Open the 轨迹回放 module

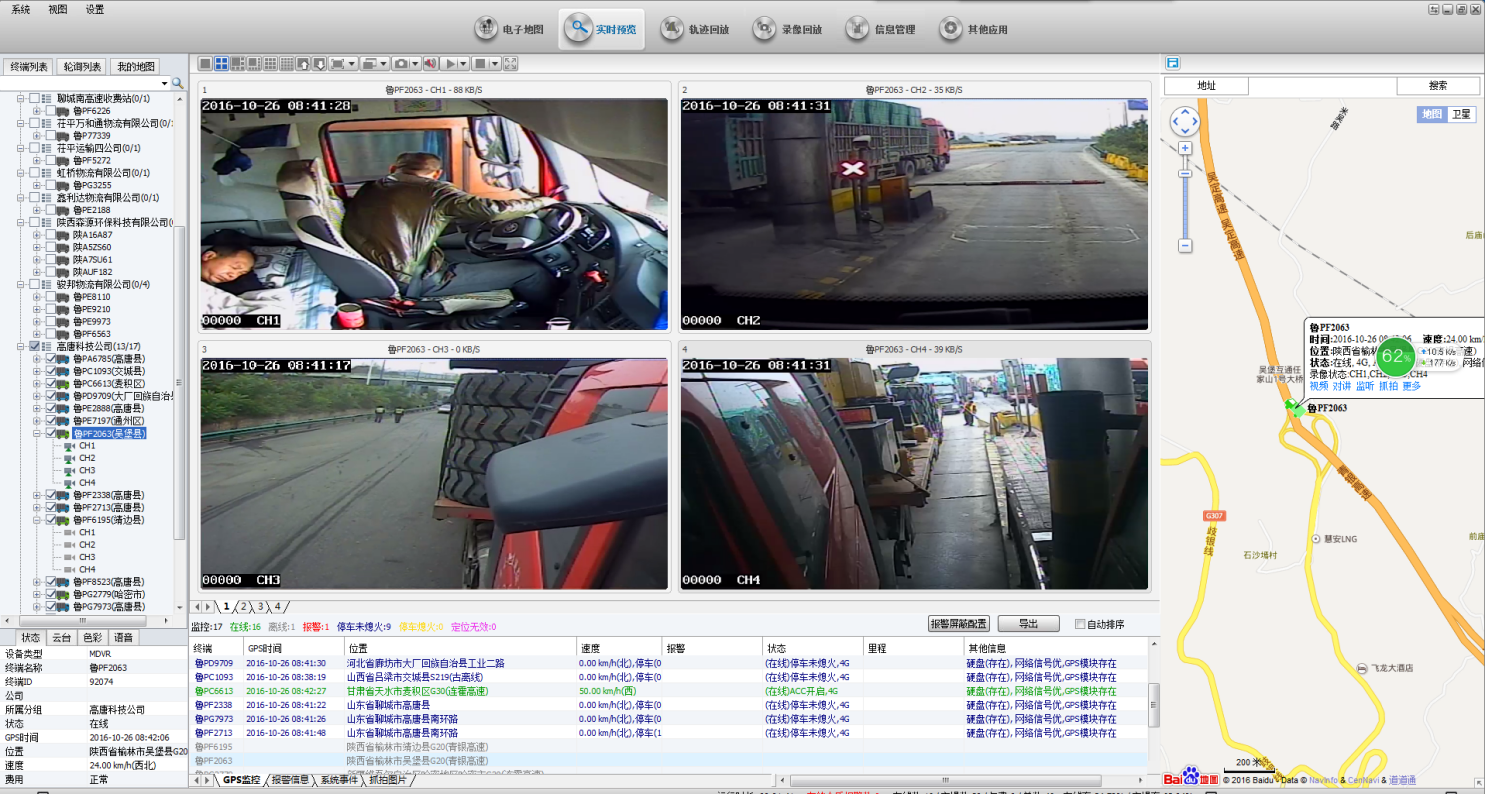pos(695,29)
